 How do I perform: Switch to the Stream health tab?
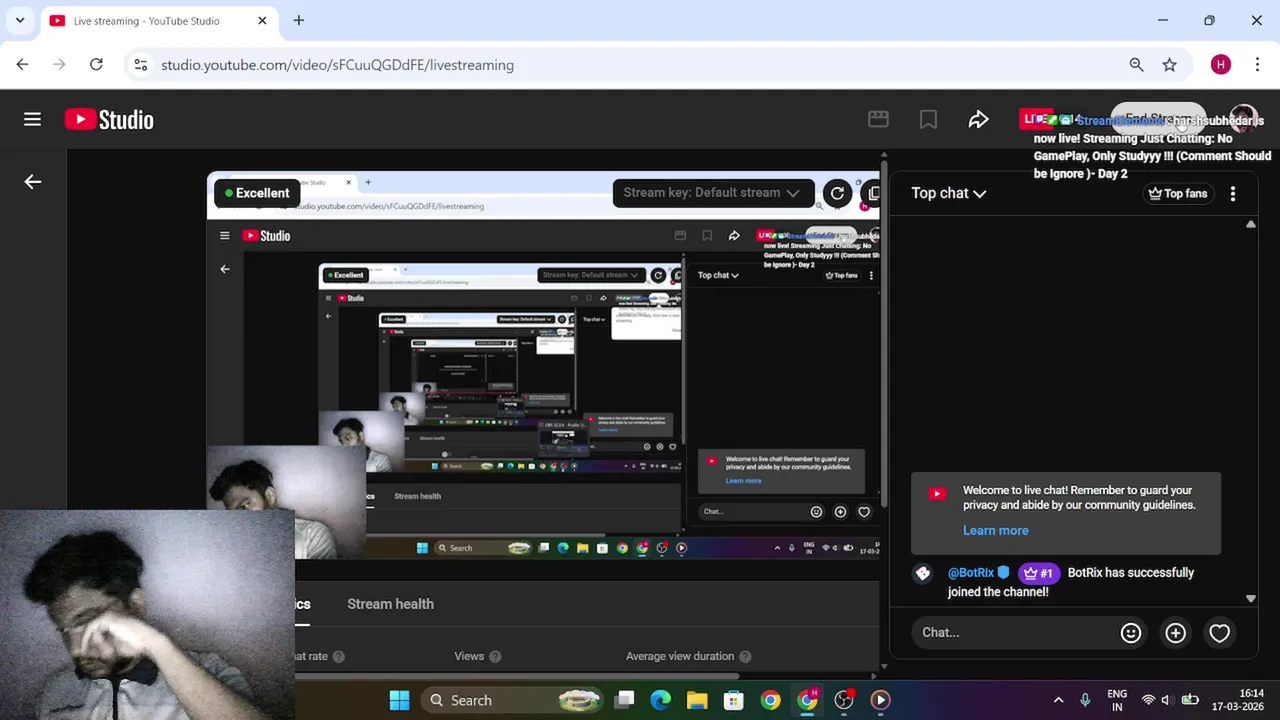click(390, 604)
